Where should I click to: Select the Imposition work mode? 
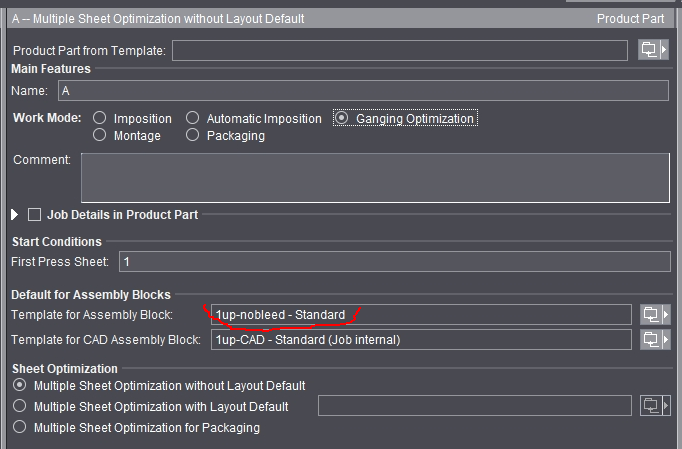(100, 118)
